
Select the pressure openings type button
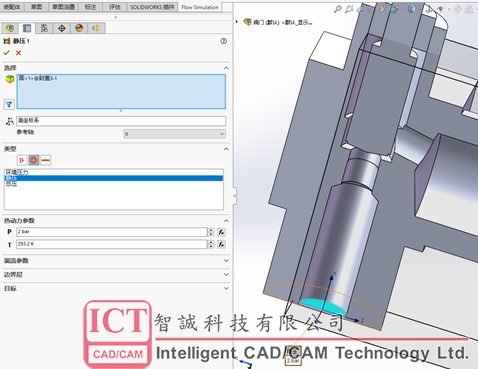pos(34,160)
